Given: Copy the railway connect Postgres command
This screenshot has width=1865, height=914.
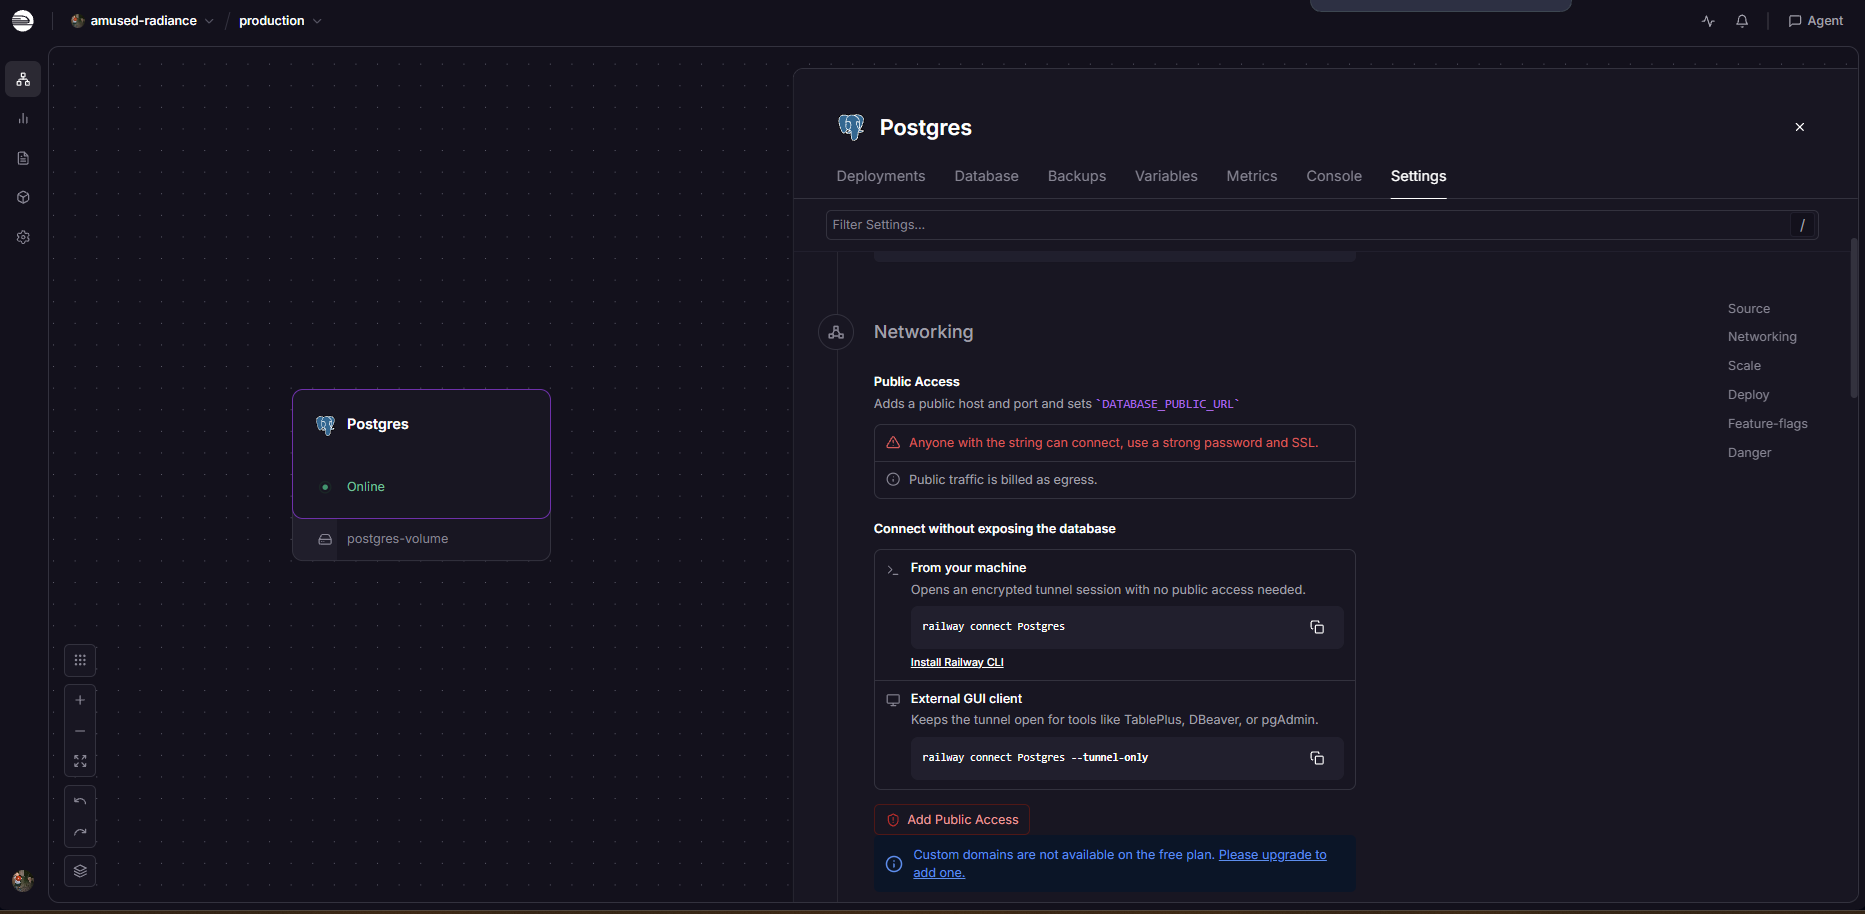Looking at the screenshot, I should (x=1317, y=627).
